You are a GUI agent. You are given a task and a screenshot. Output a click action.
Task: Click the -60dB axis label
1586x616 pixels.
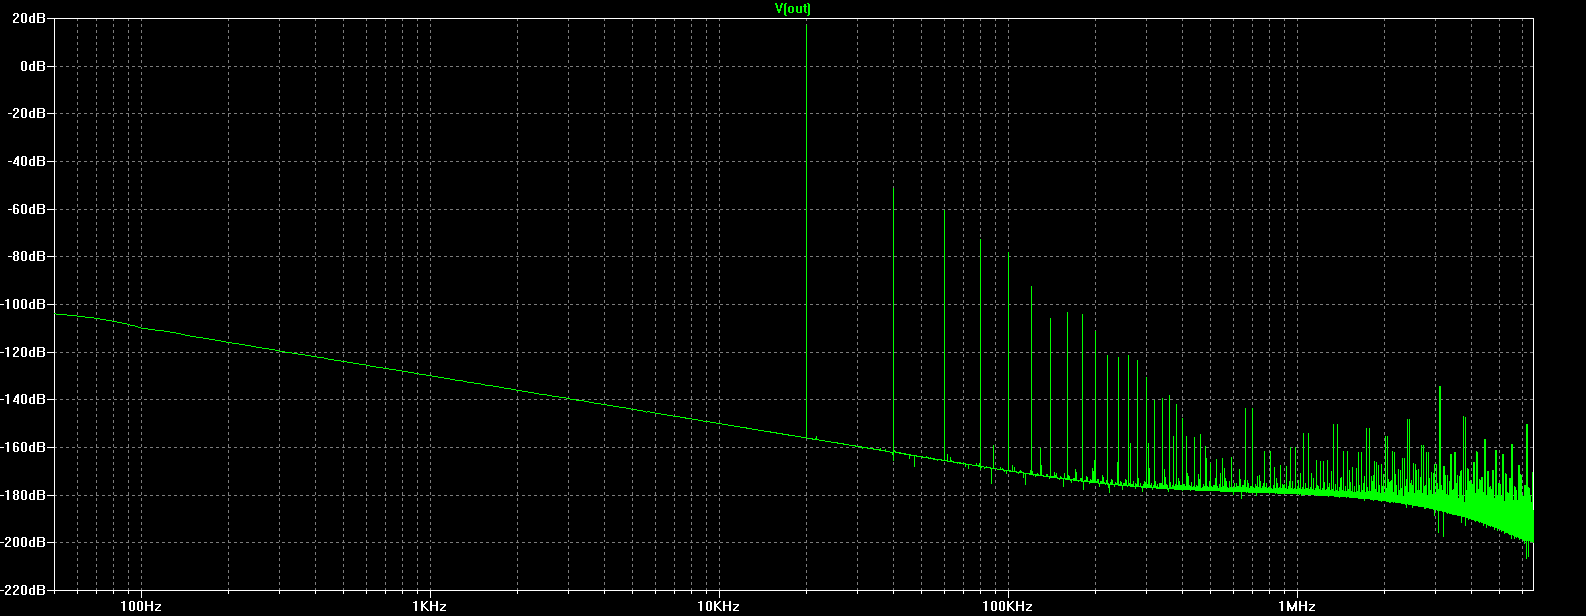click(29, 209)
